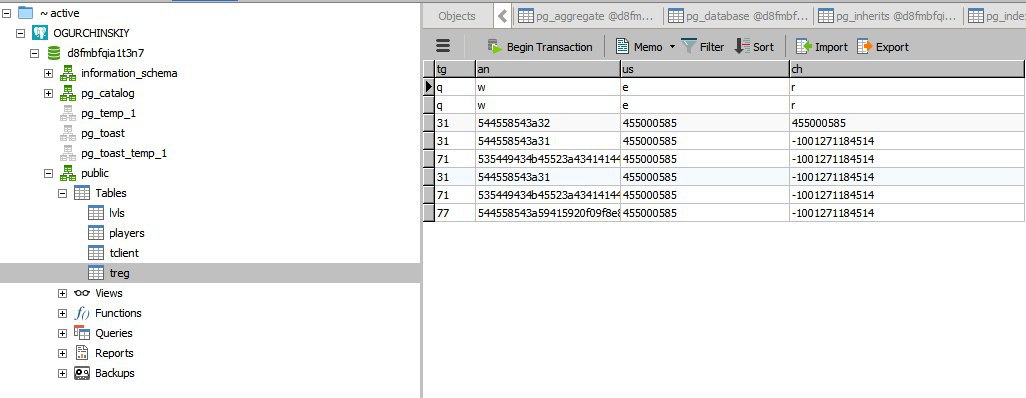Click the Memo document icon

[x=622, y=46]
